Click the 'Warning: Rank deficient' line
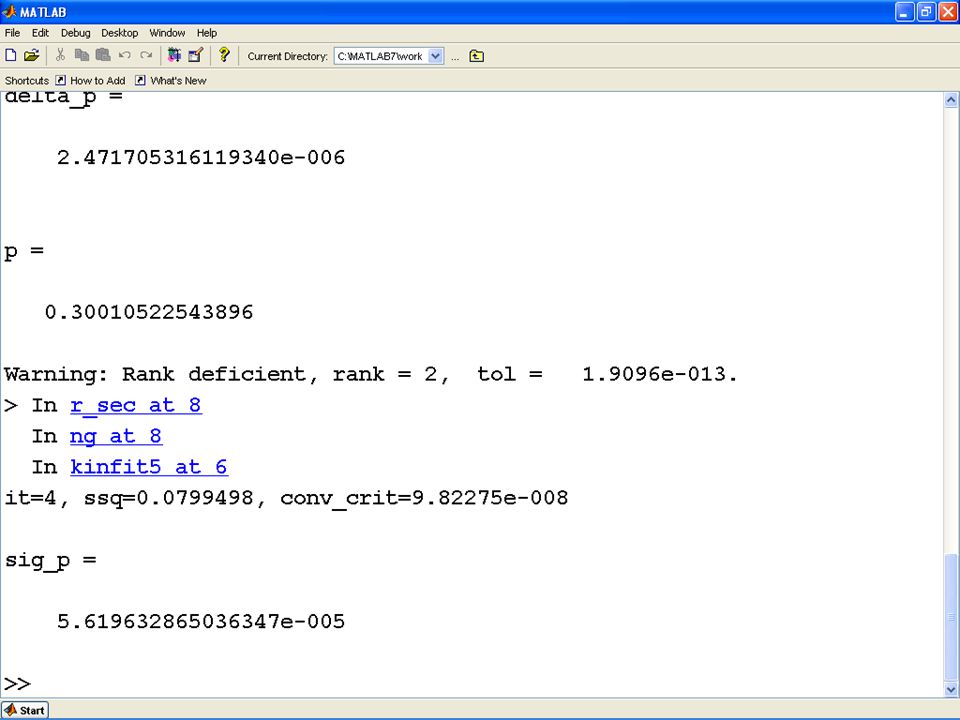 tap(371, 374)
